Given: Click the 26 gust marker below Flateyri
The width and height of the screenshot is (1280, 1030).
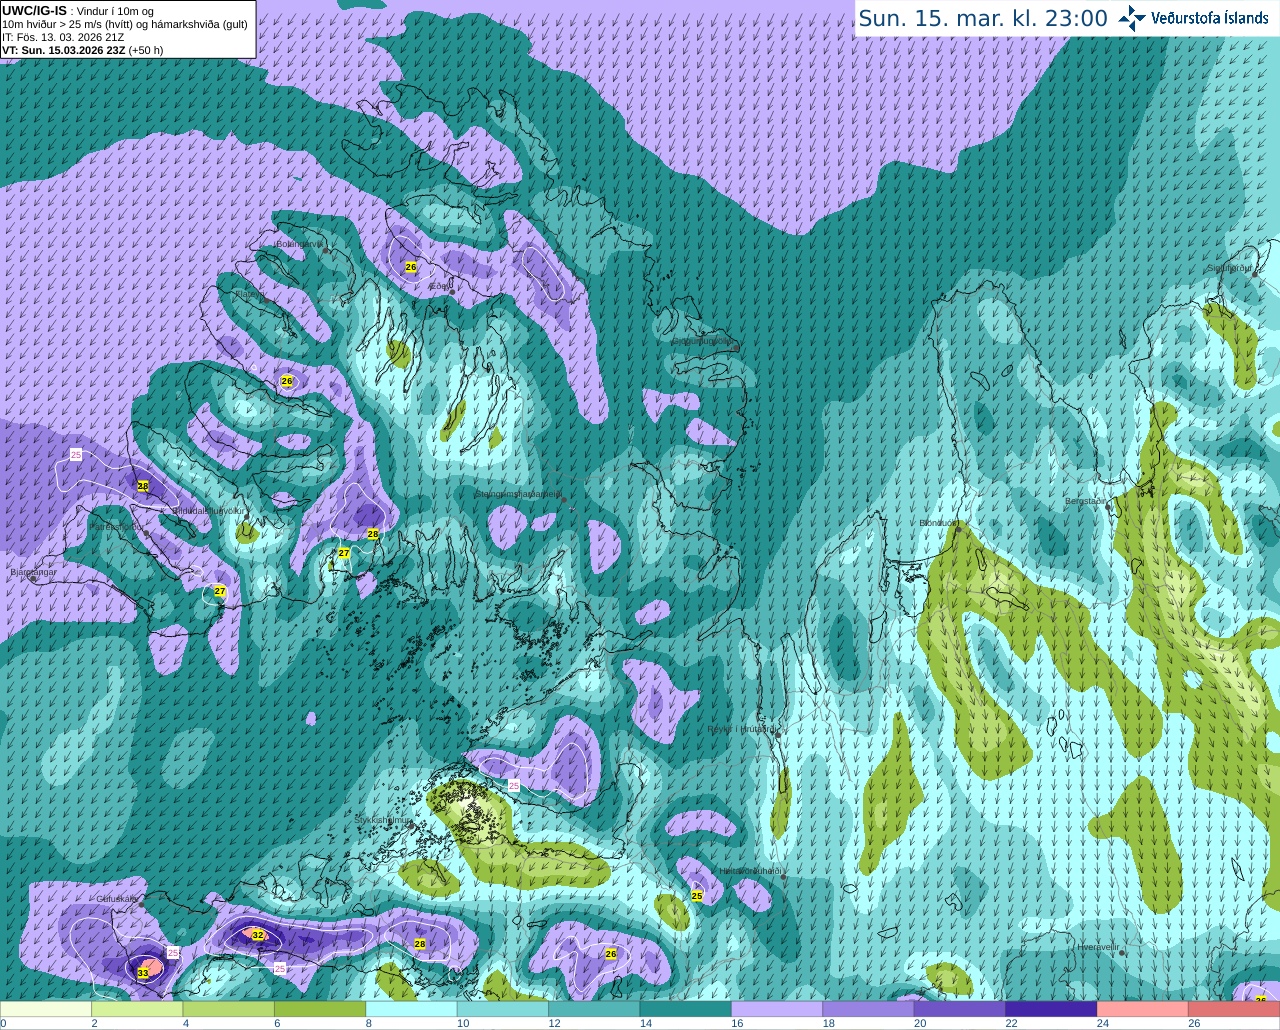Looking at the screenshot, I should [287, 381].
